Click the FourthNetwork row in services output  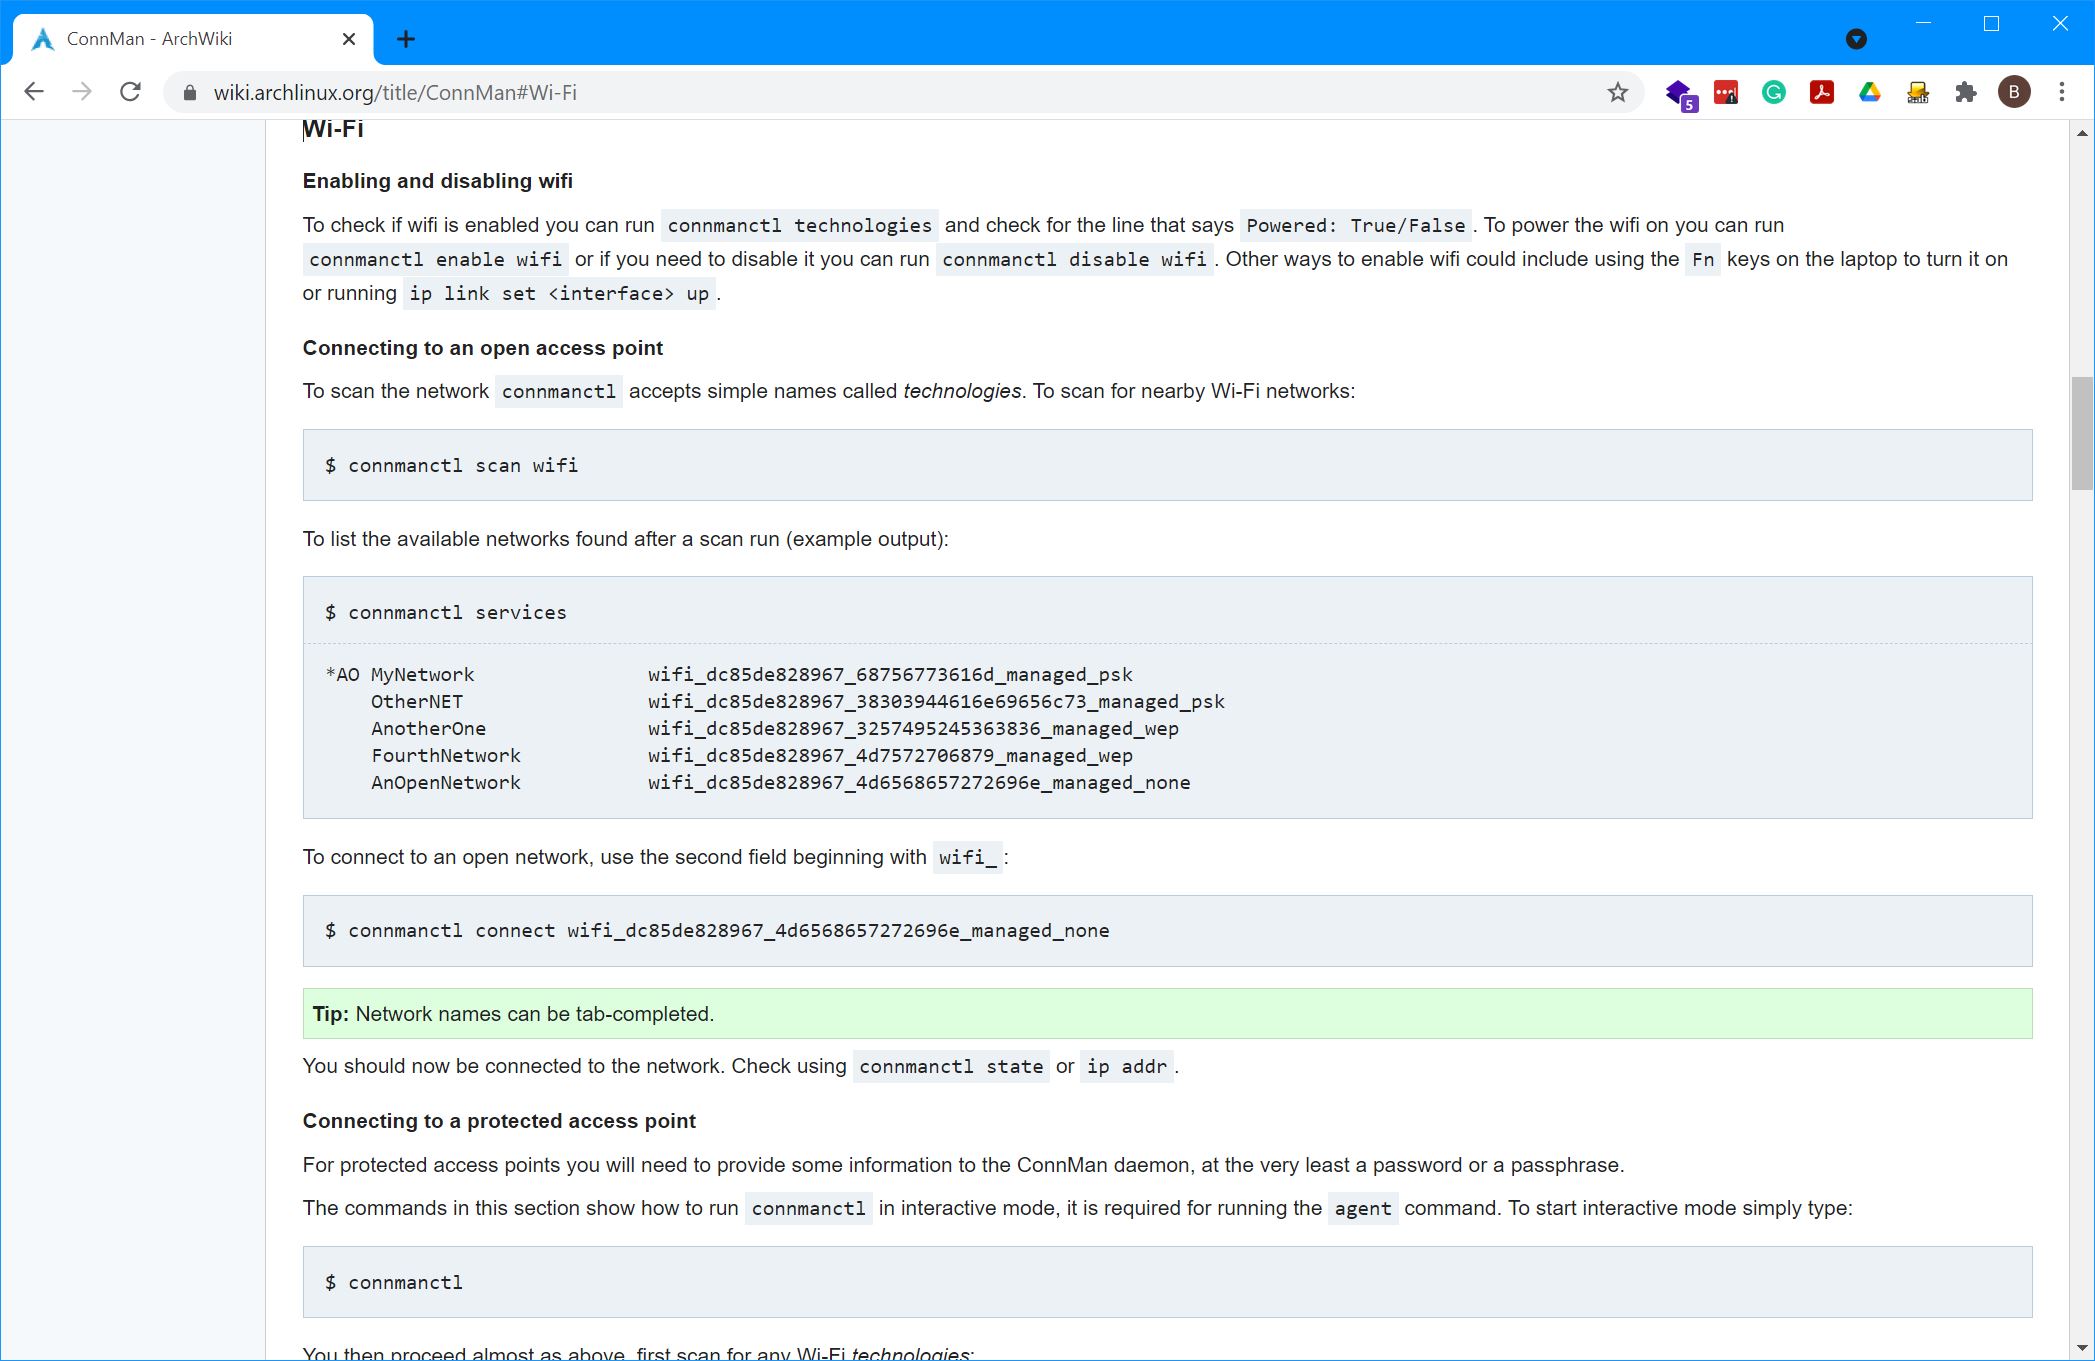pos(751,756)
